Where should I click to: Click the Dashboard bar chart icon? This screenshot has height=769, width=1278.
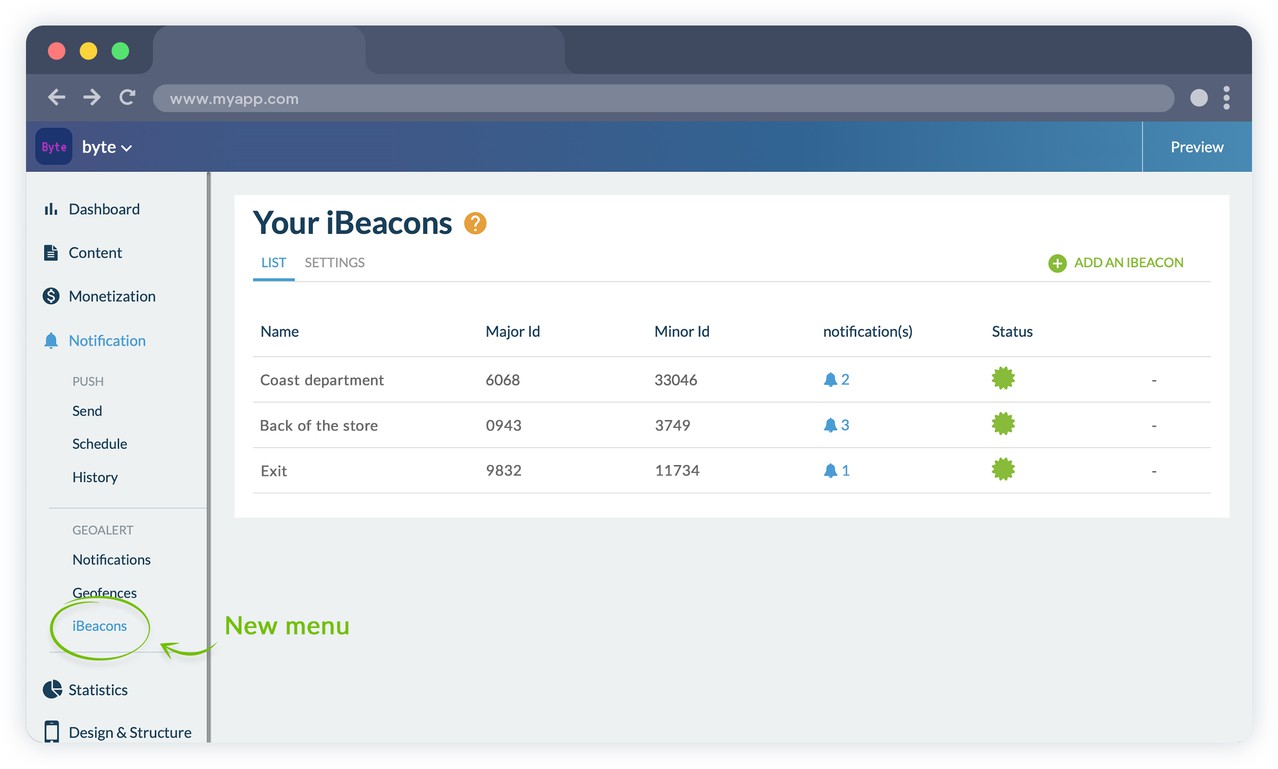pyautogui.click(x=50, y=209)
